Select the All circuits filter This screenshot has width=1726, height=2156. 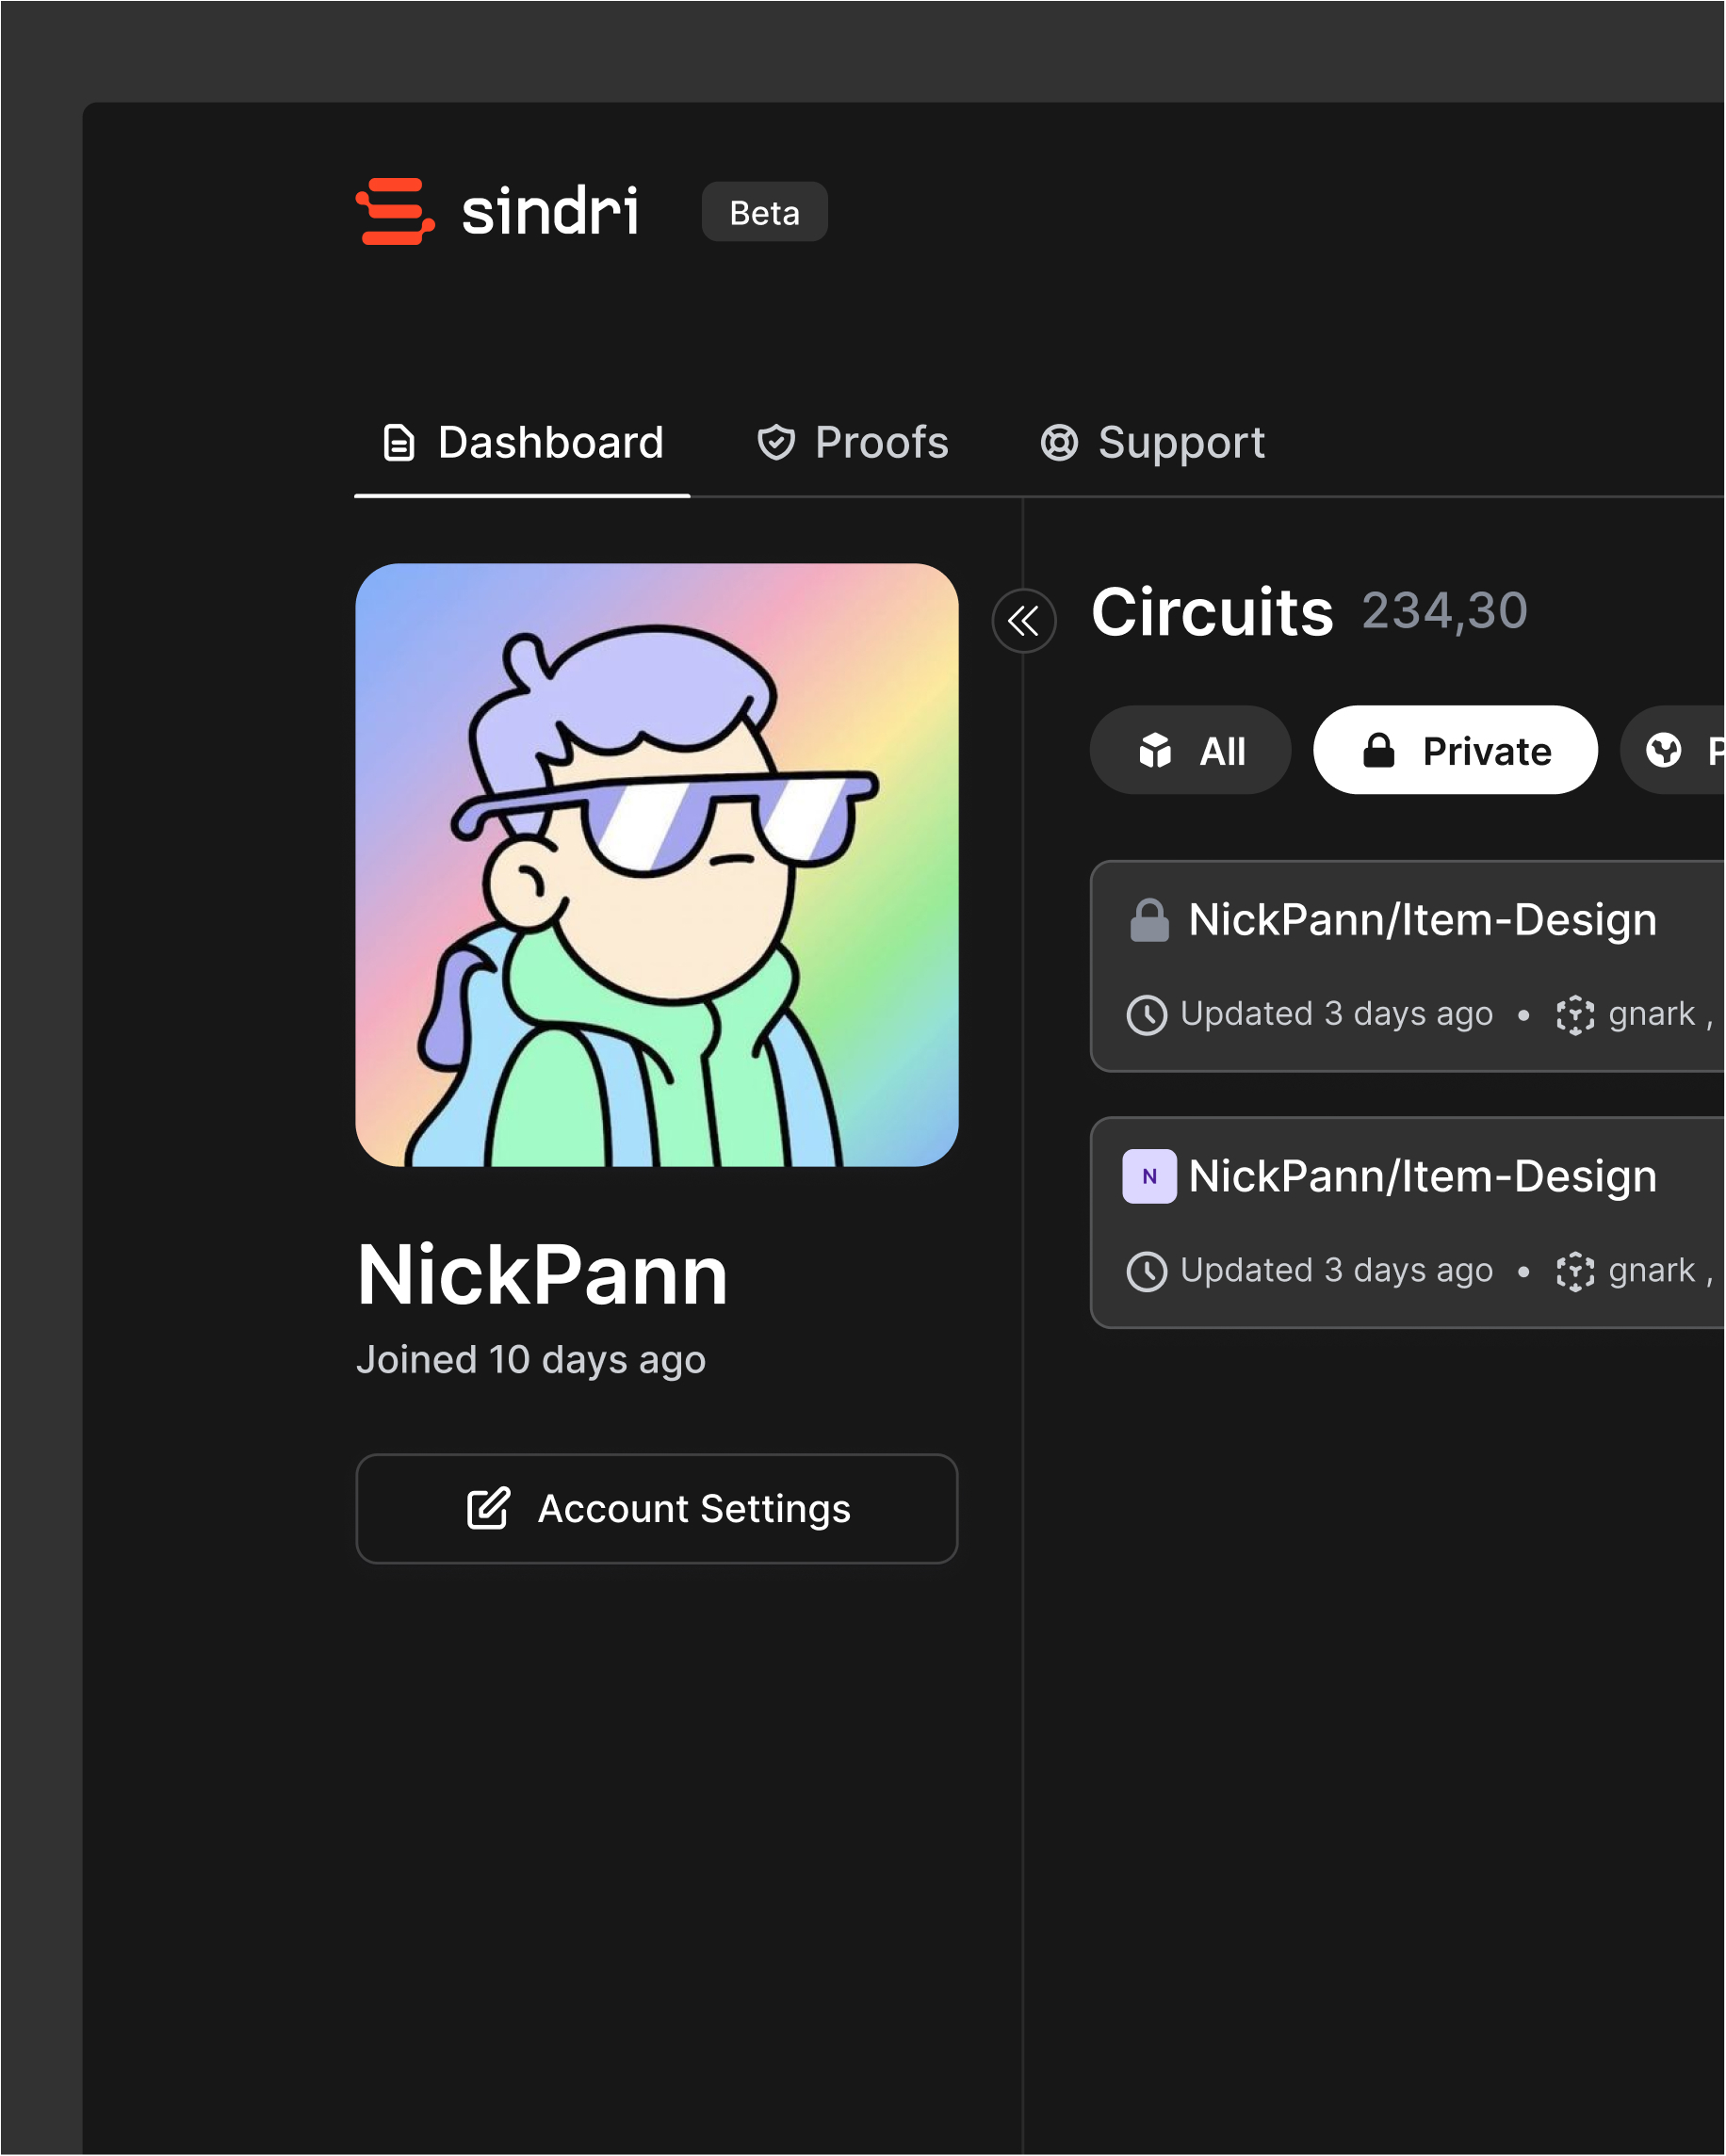point(1190,751)
